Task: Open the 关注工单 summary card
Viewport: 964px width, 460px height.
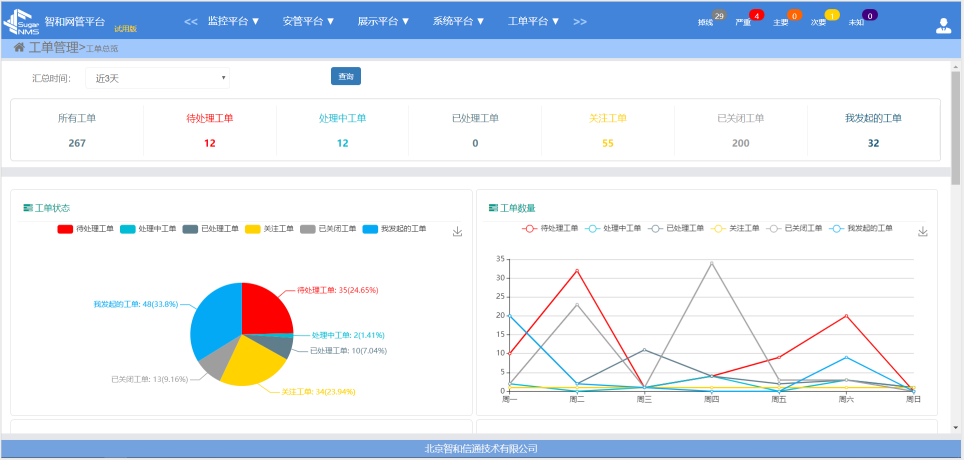Action: (x=608, y=130)
